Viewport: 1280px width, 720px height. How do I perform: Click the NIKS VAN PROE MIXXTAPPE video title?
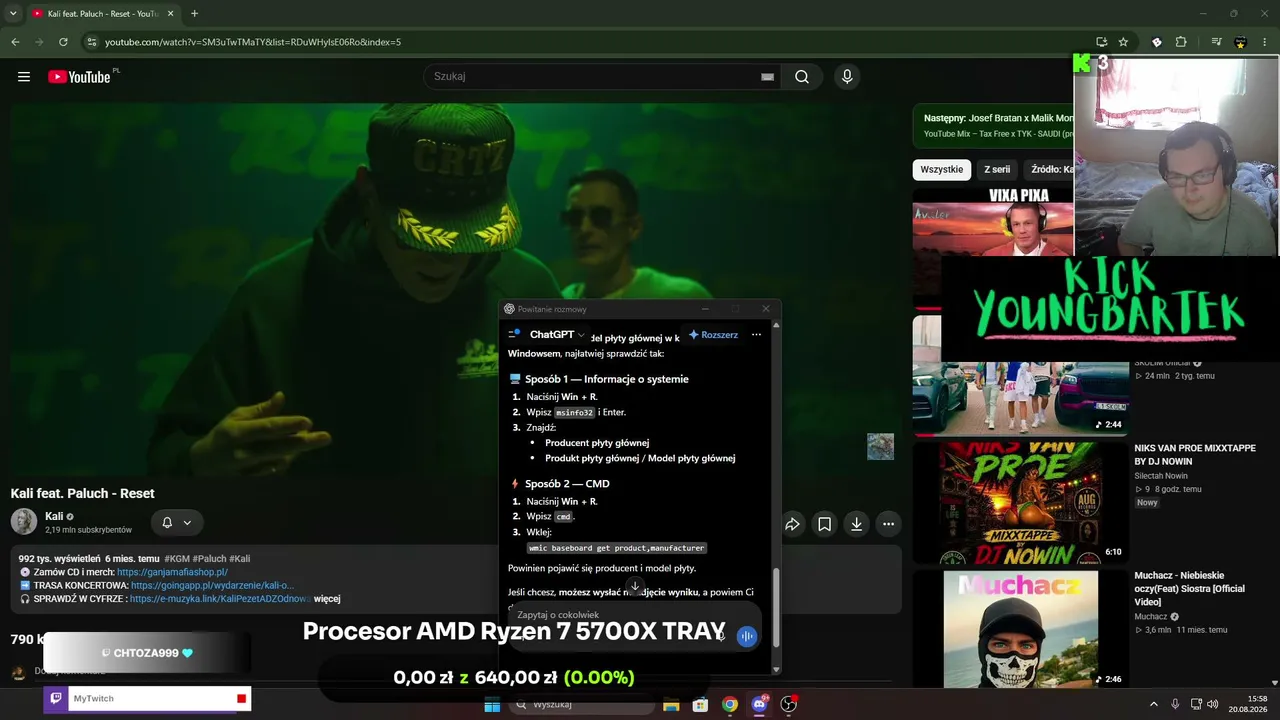coord(1194,455)
